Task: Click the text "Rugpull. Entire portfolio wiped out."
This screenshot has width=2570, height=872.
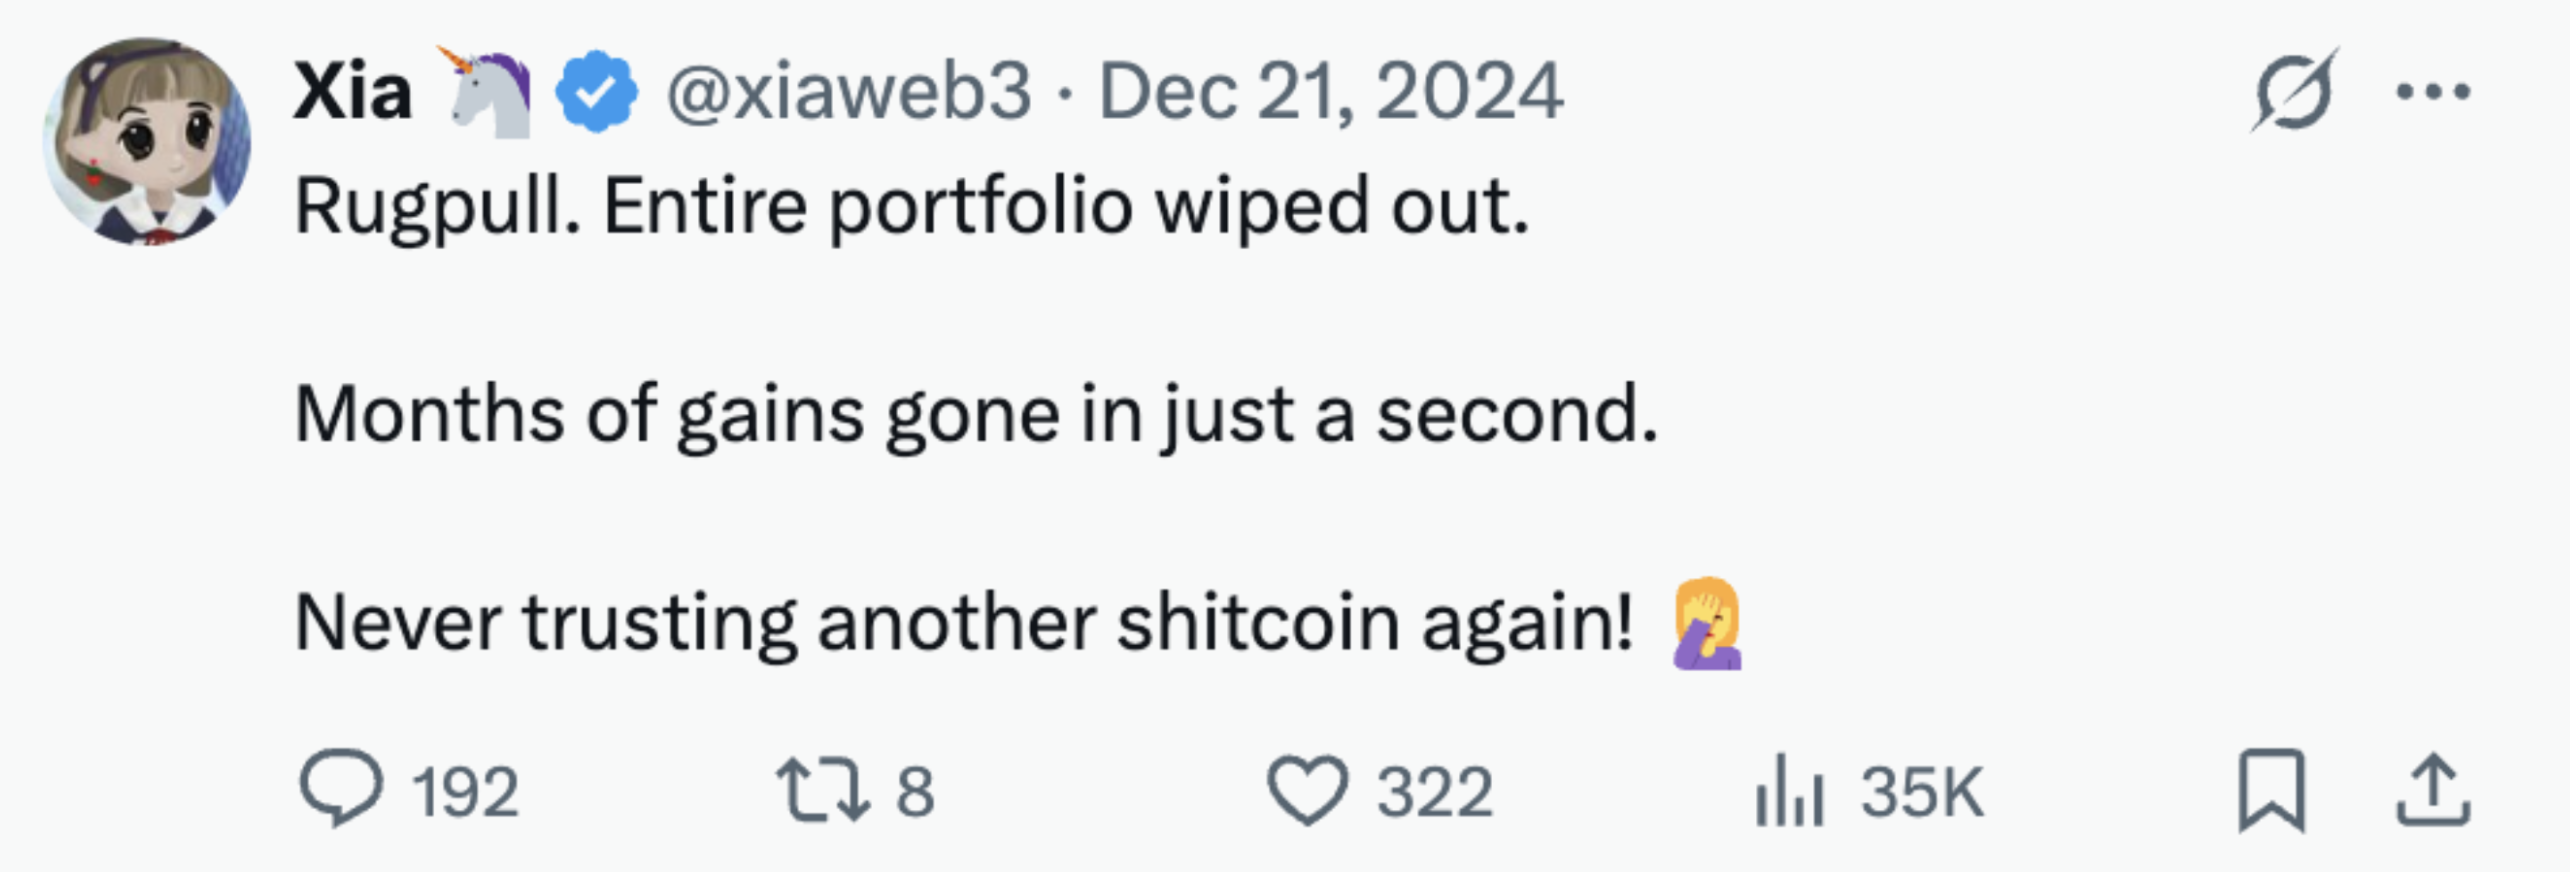Action: pos(911,207)
